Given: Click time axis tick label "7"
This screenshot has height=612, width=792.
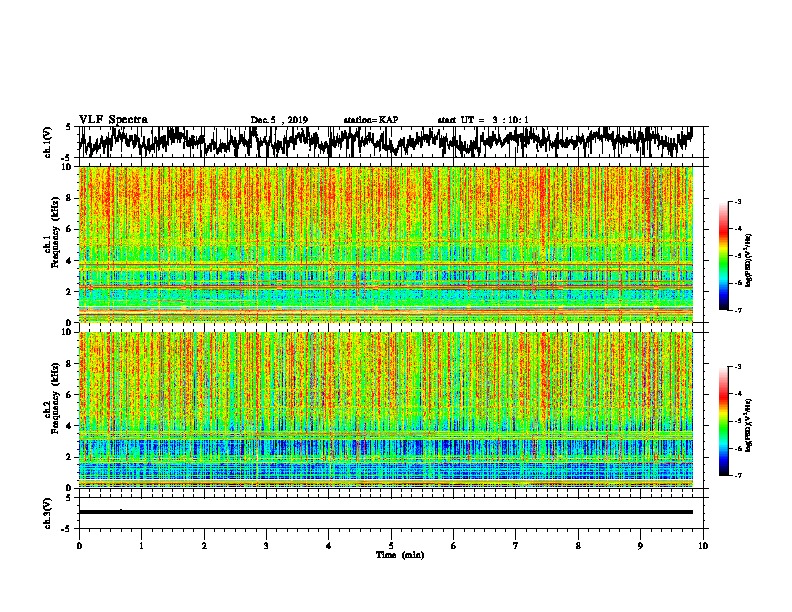Looking at the screenshot, I should point(516,546).
